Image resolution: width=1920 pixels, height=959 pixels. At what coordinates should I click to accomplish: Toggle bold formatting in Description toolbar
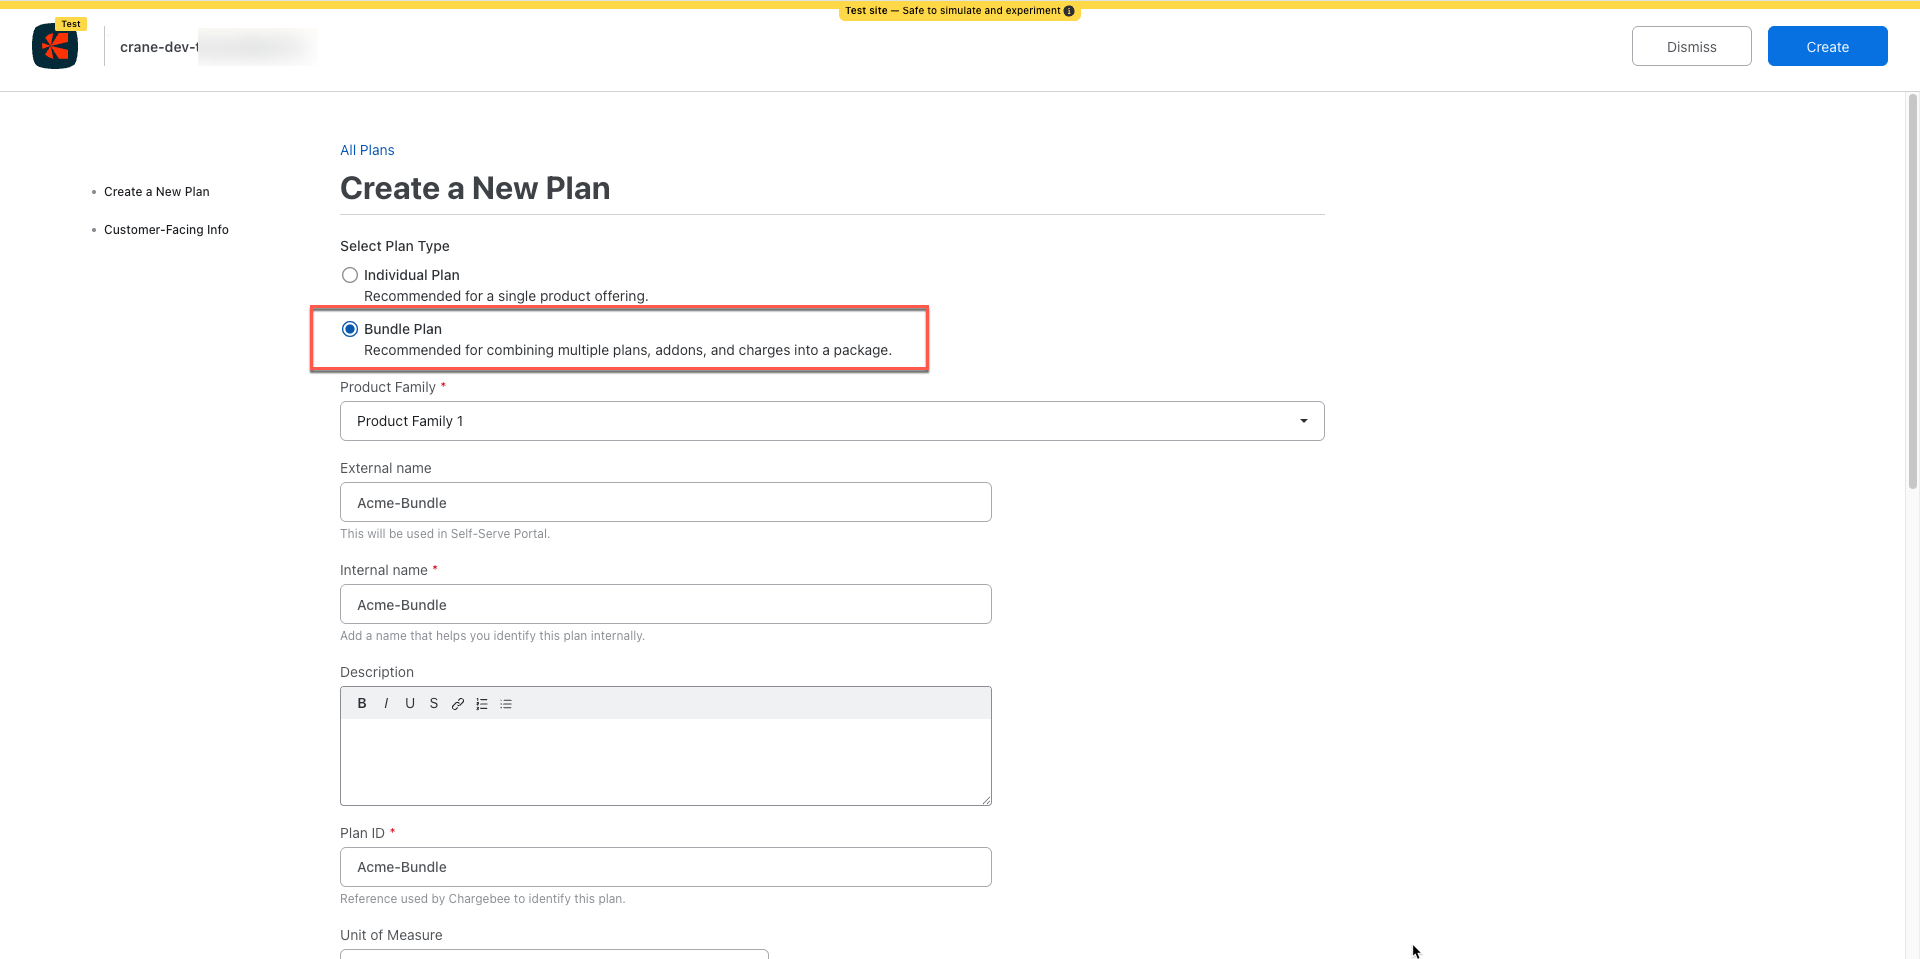point(362,704)
